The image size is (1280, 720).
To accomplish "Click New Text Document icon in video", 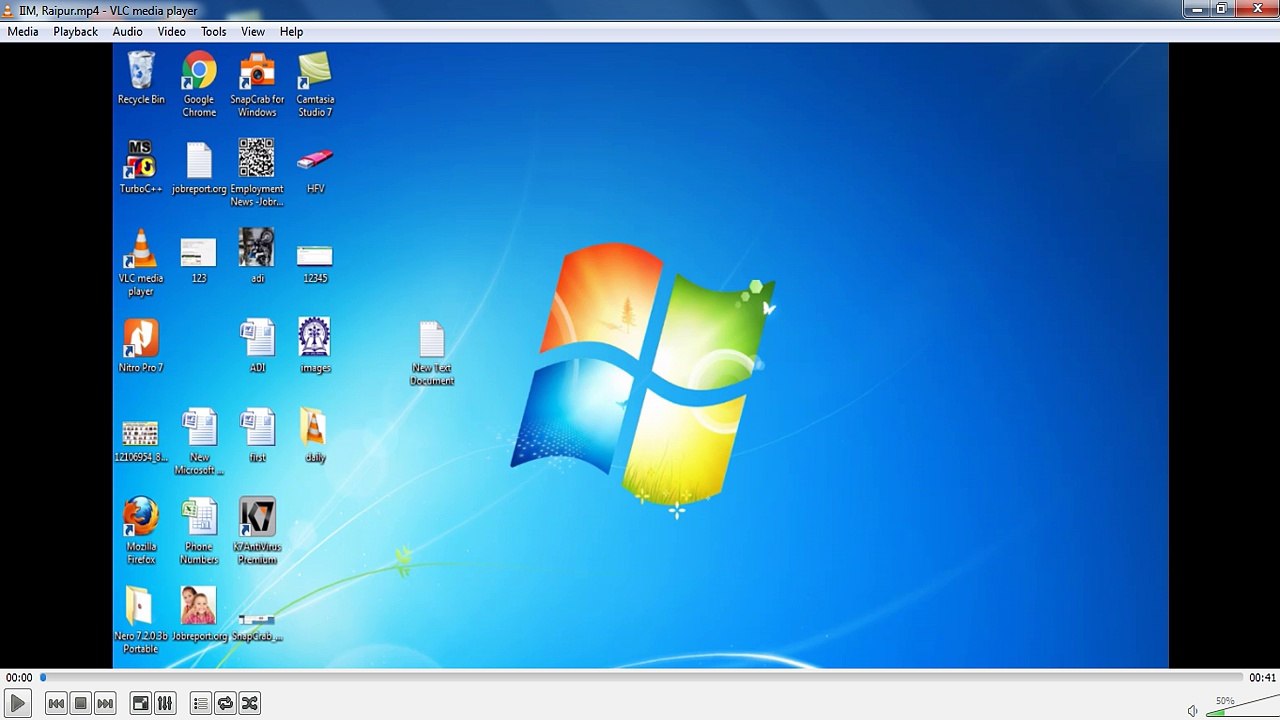I will (432, 353).
